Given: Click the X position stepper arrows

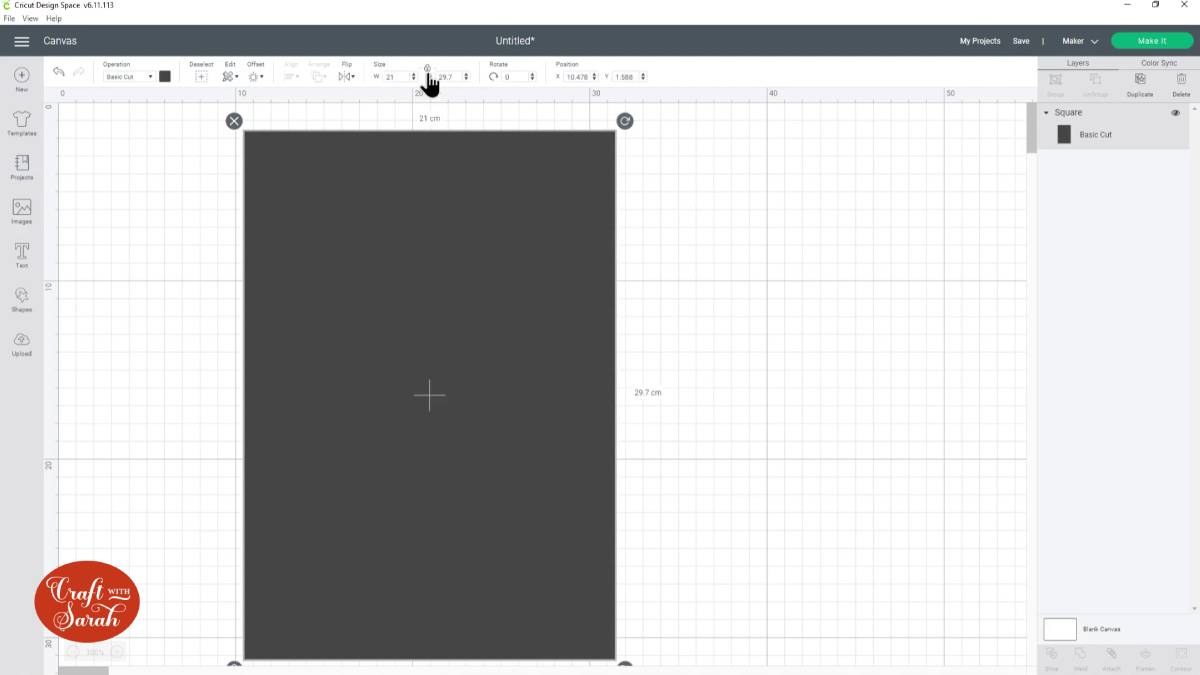Looking at the screenshot, I should [x=595, y=77].
